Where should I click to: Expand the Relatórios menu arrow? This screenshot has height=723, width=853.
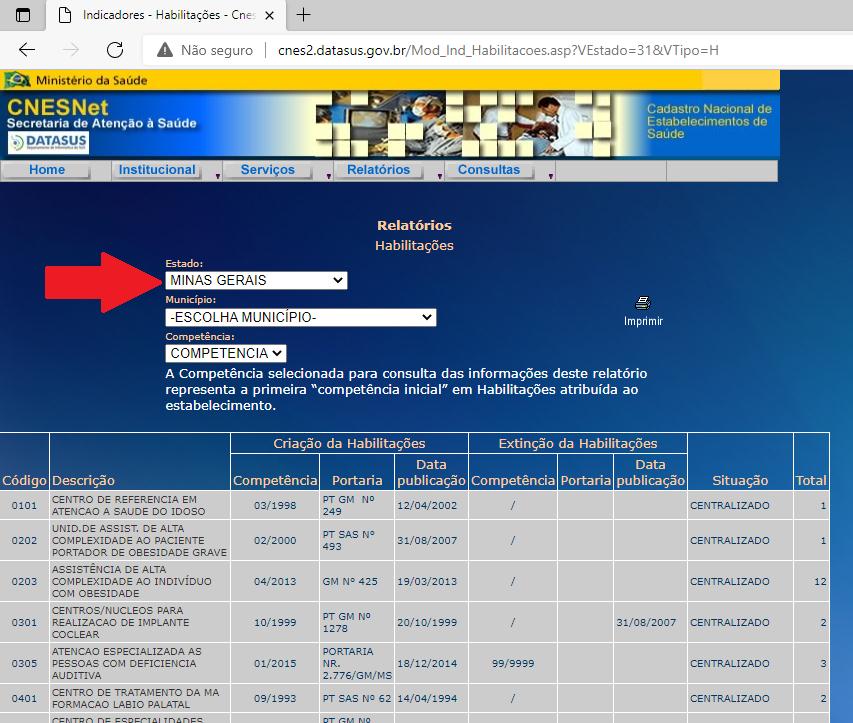click(x=440, y=176)
